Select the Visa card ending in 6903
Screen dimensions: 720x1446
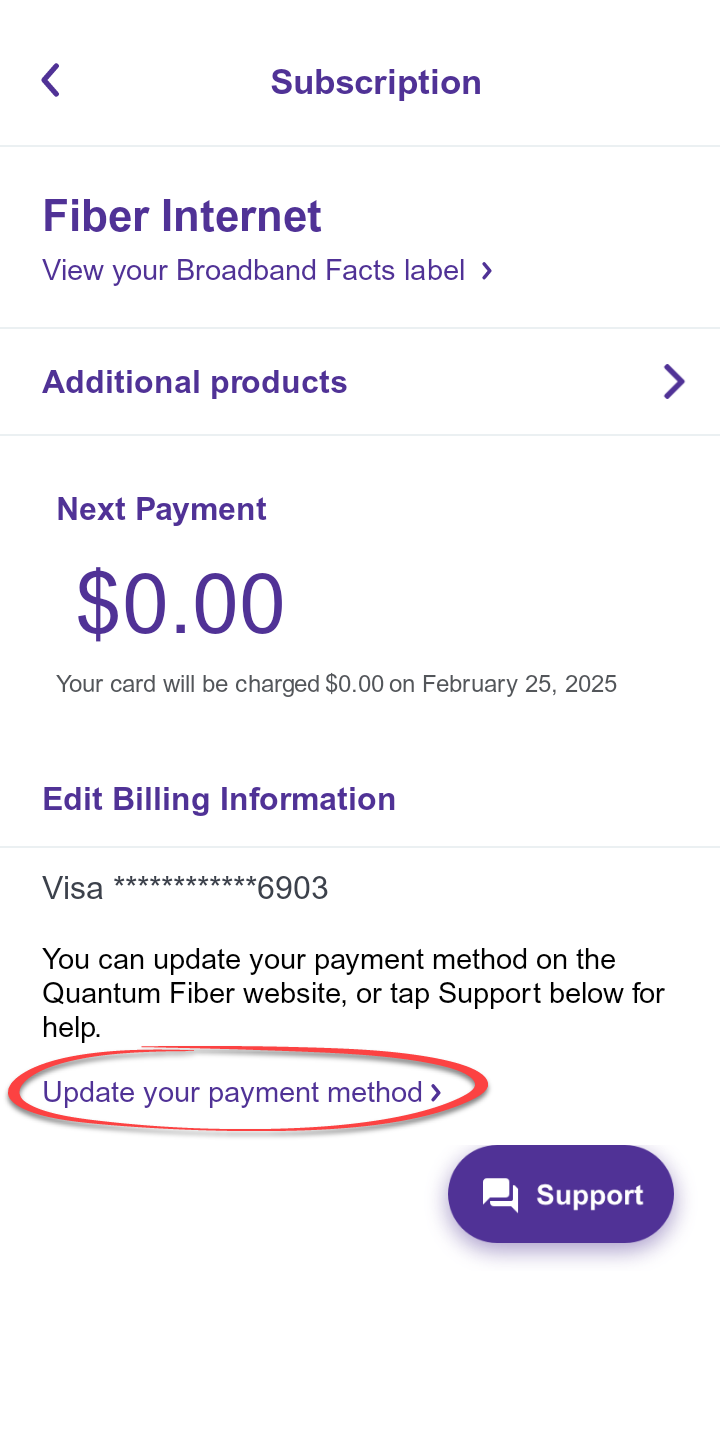click(x=185, y=888)
